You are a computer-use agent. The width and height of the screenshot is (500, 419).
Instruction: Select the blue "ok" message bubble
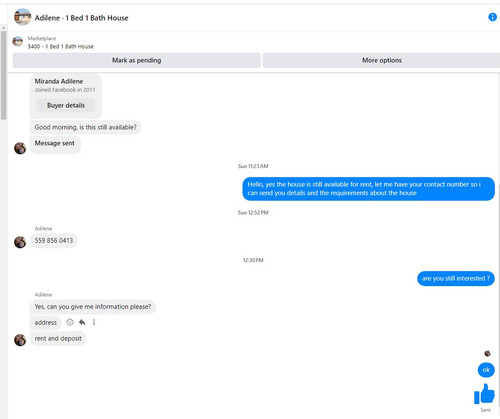(x=486, y=370)
